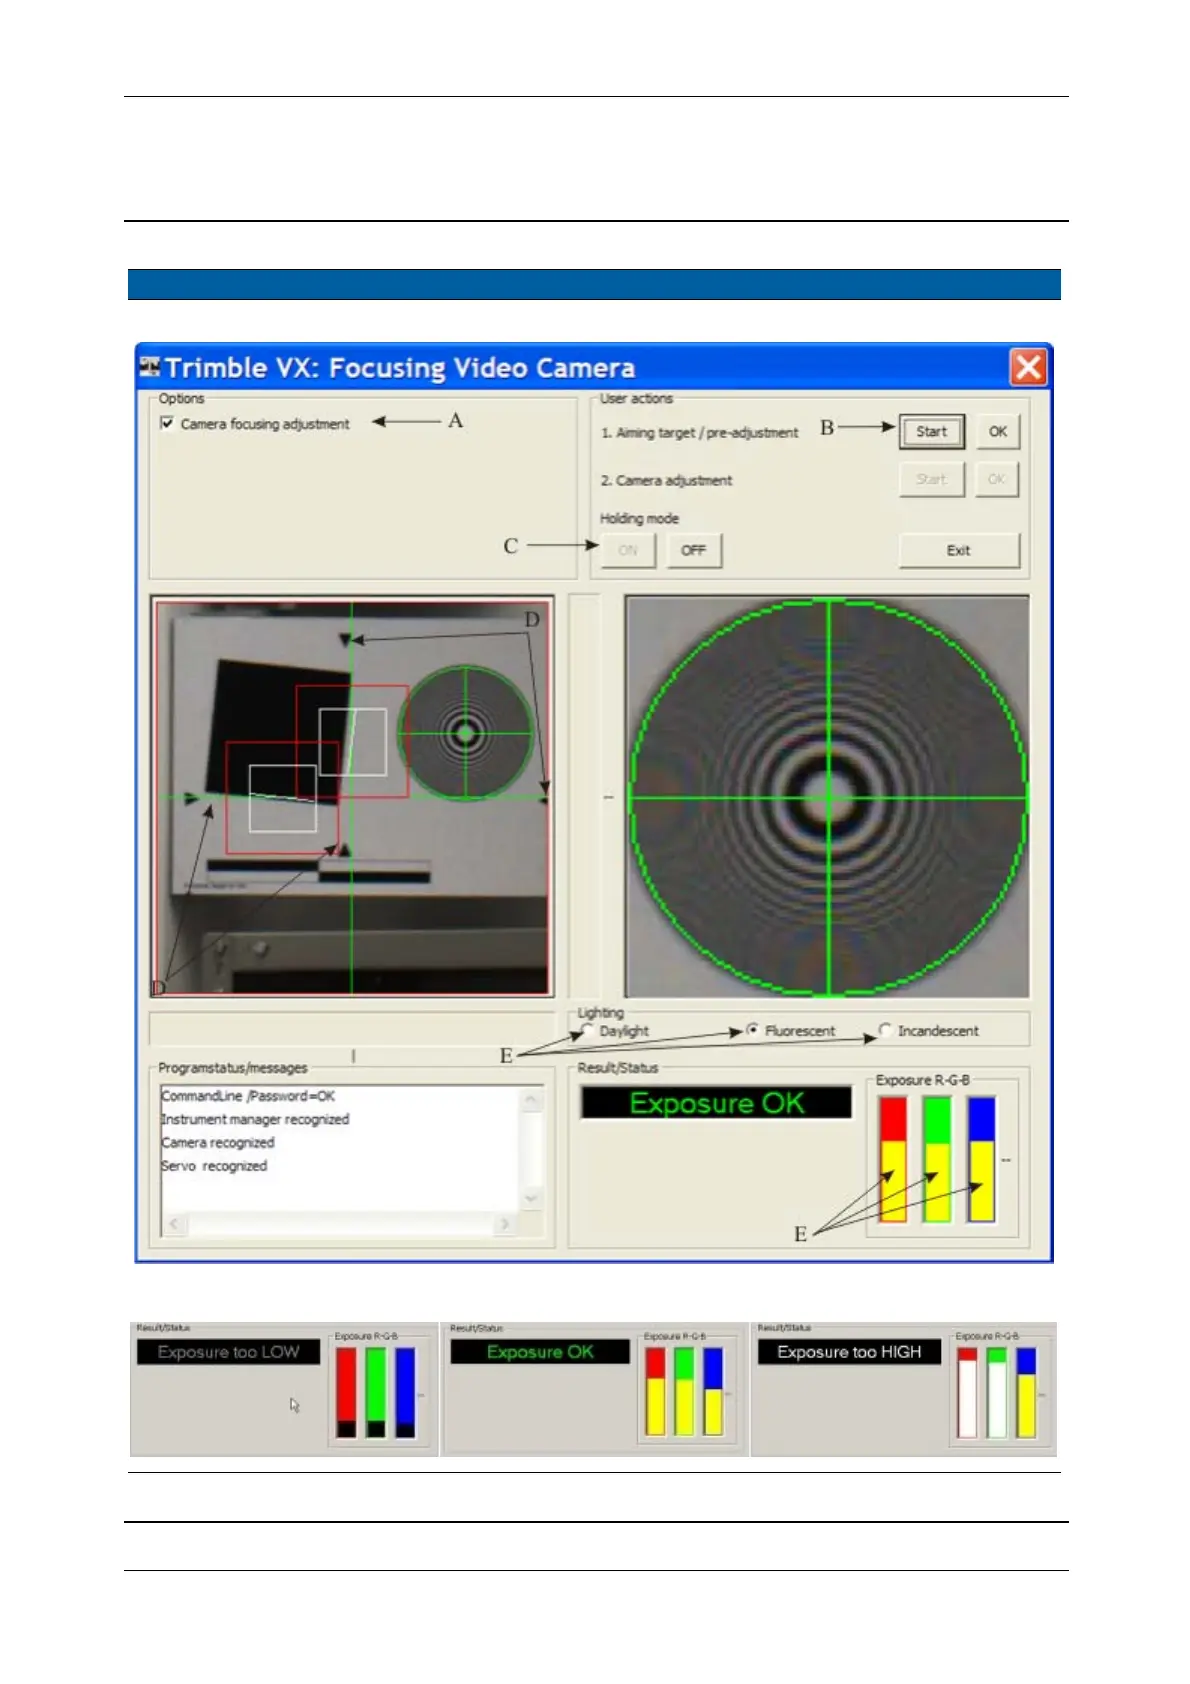Click the messages list scroll-up arrow
This screenshot has height=1684, width=1190.
pos(532,1099)
